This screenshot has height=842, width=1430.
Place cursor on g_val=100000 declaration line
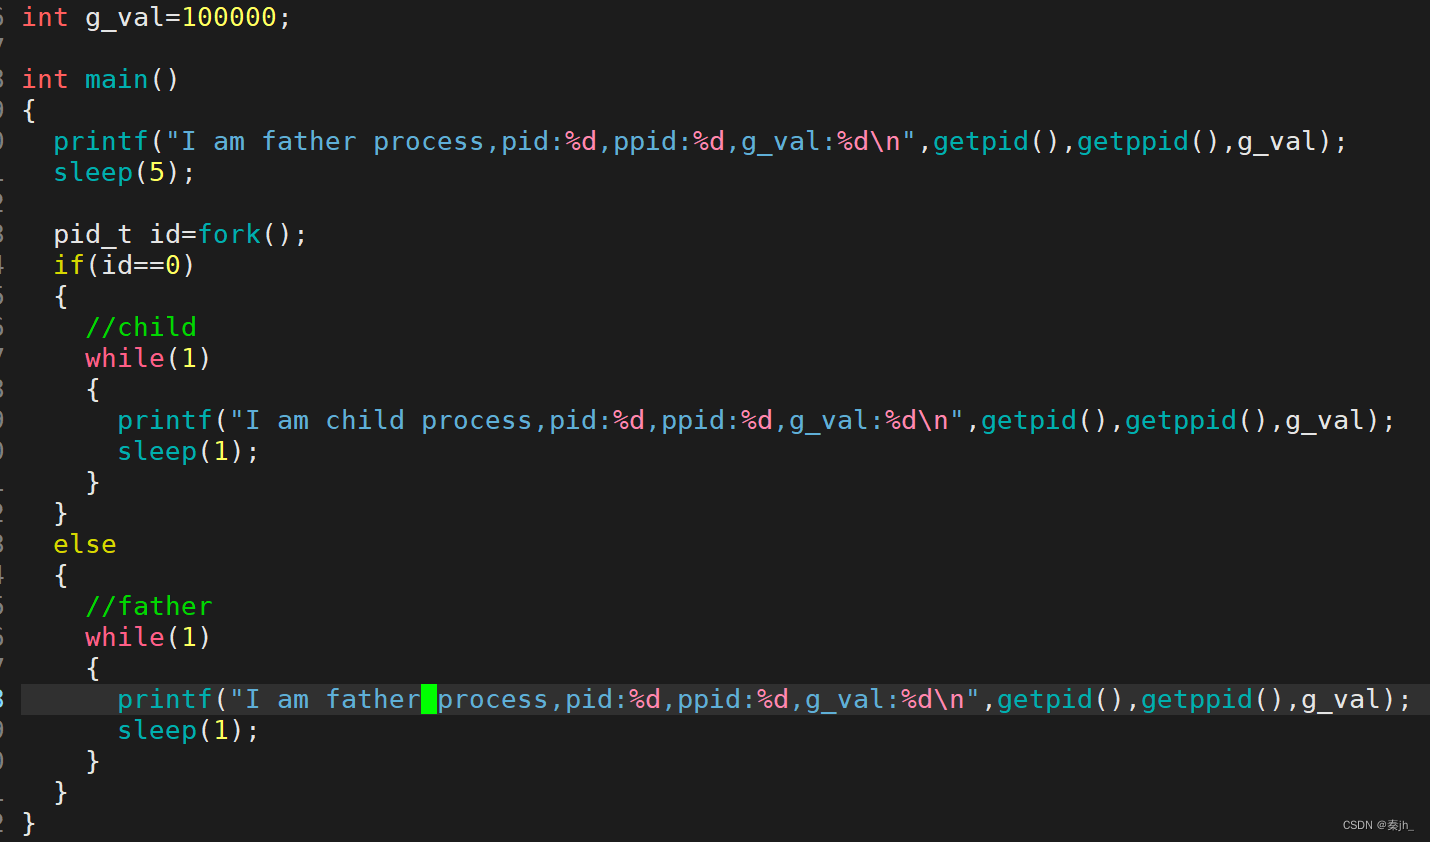tap(156, 18)
